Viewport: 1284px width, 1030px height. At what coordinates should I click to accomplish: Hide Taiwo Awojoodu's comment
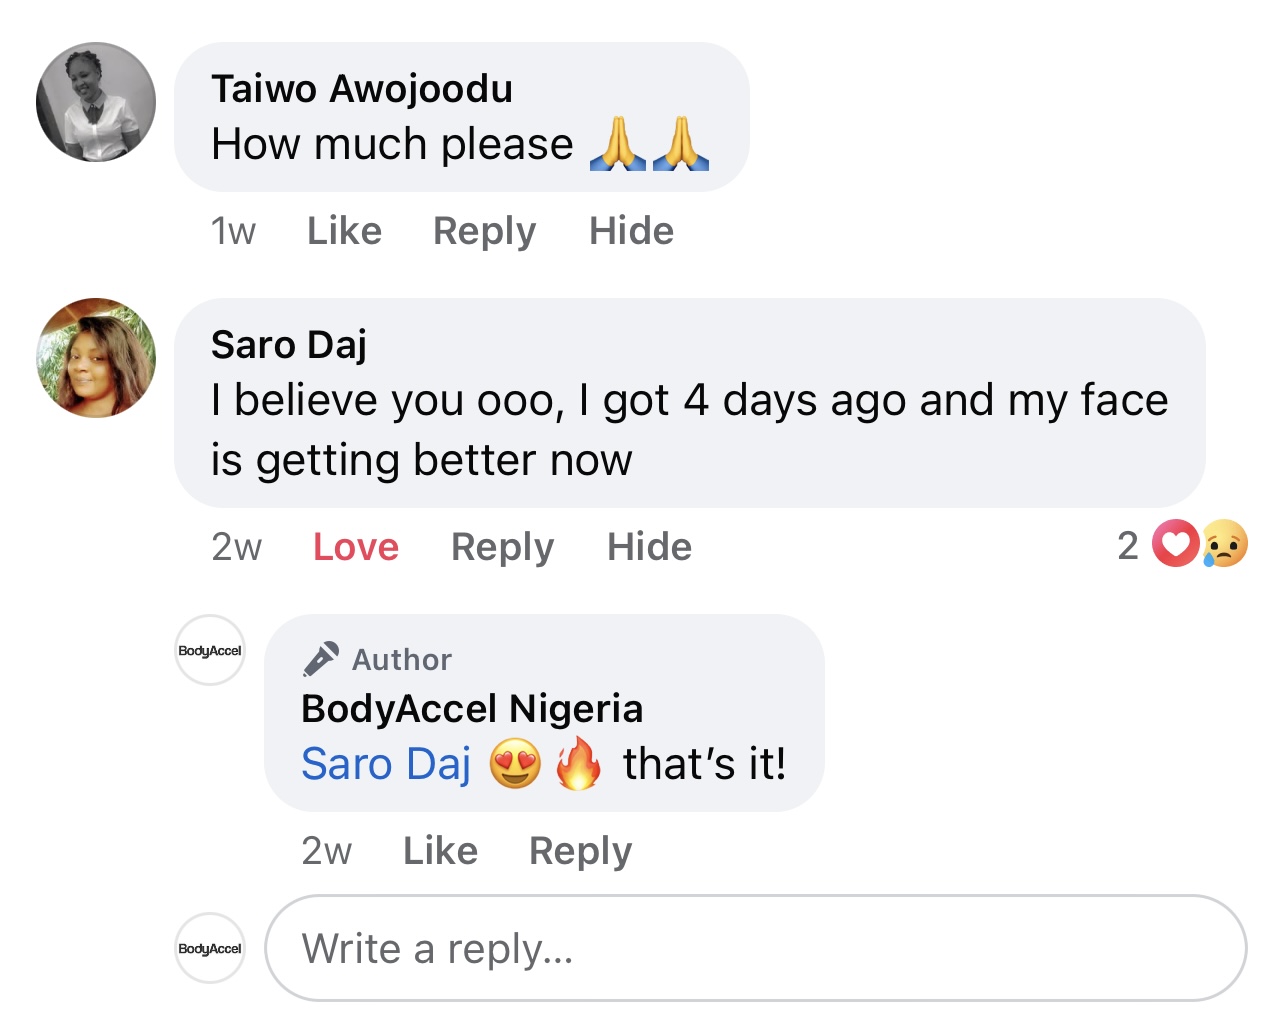[631, 231]
